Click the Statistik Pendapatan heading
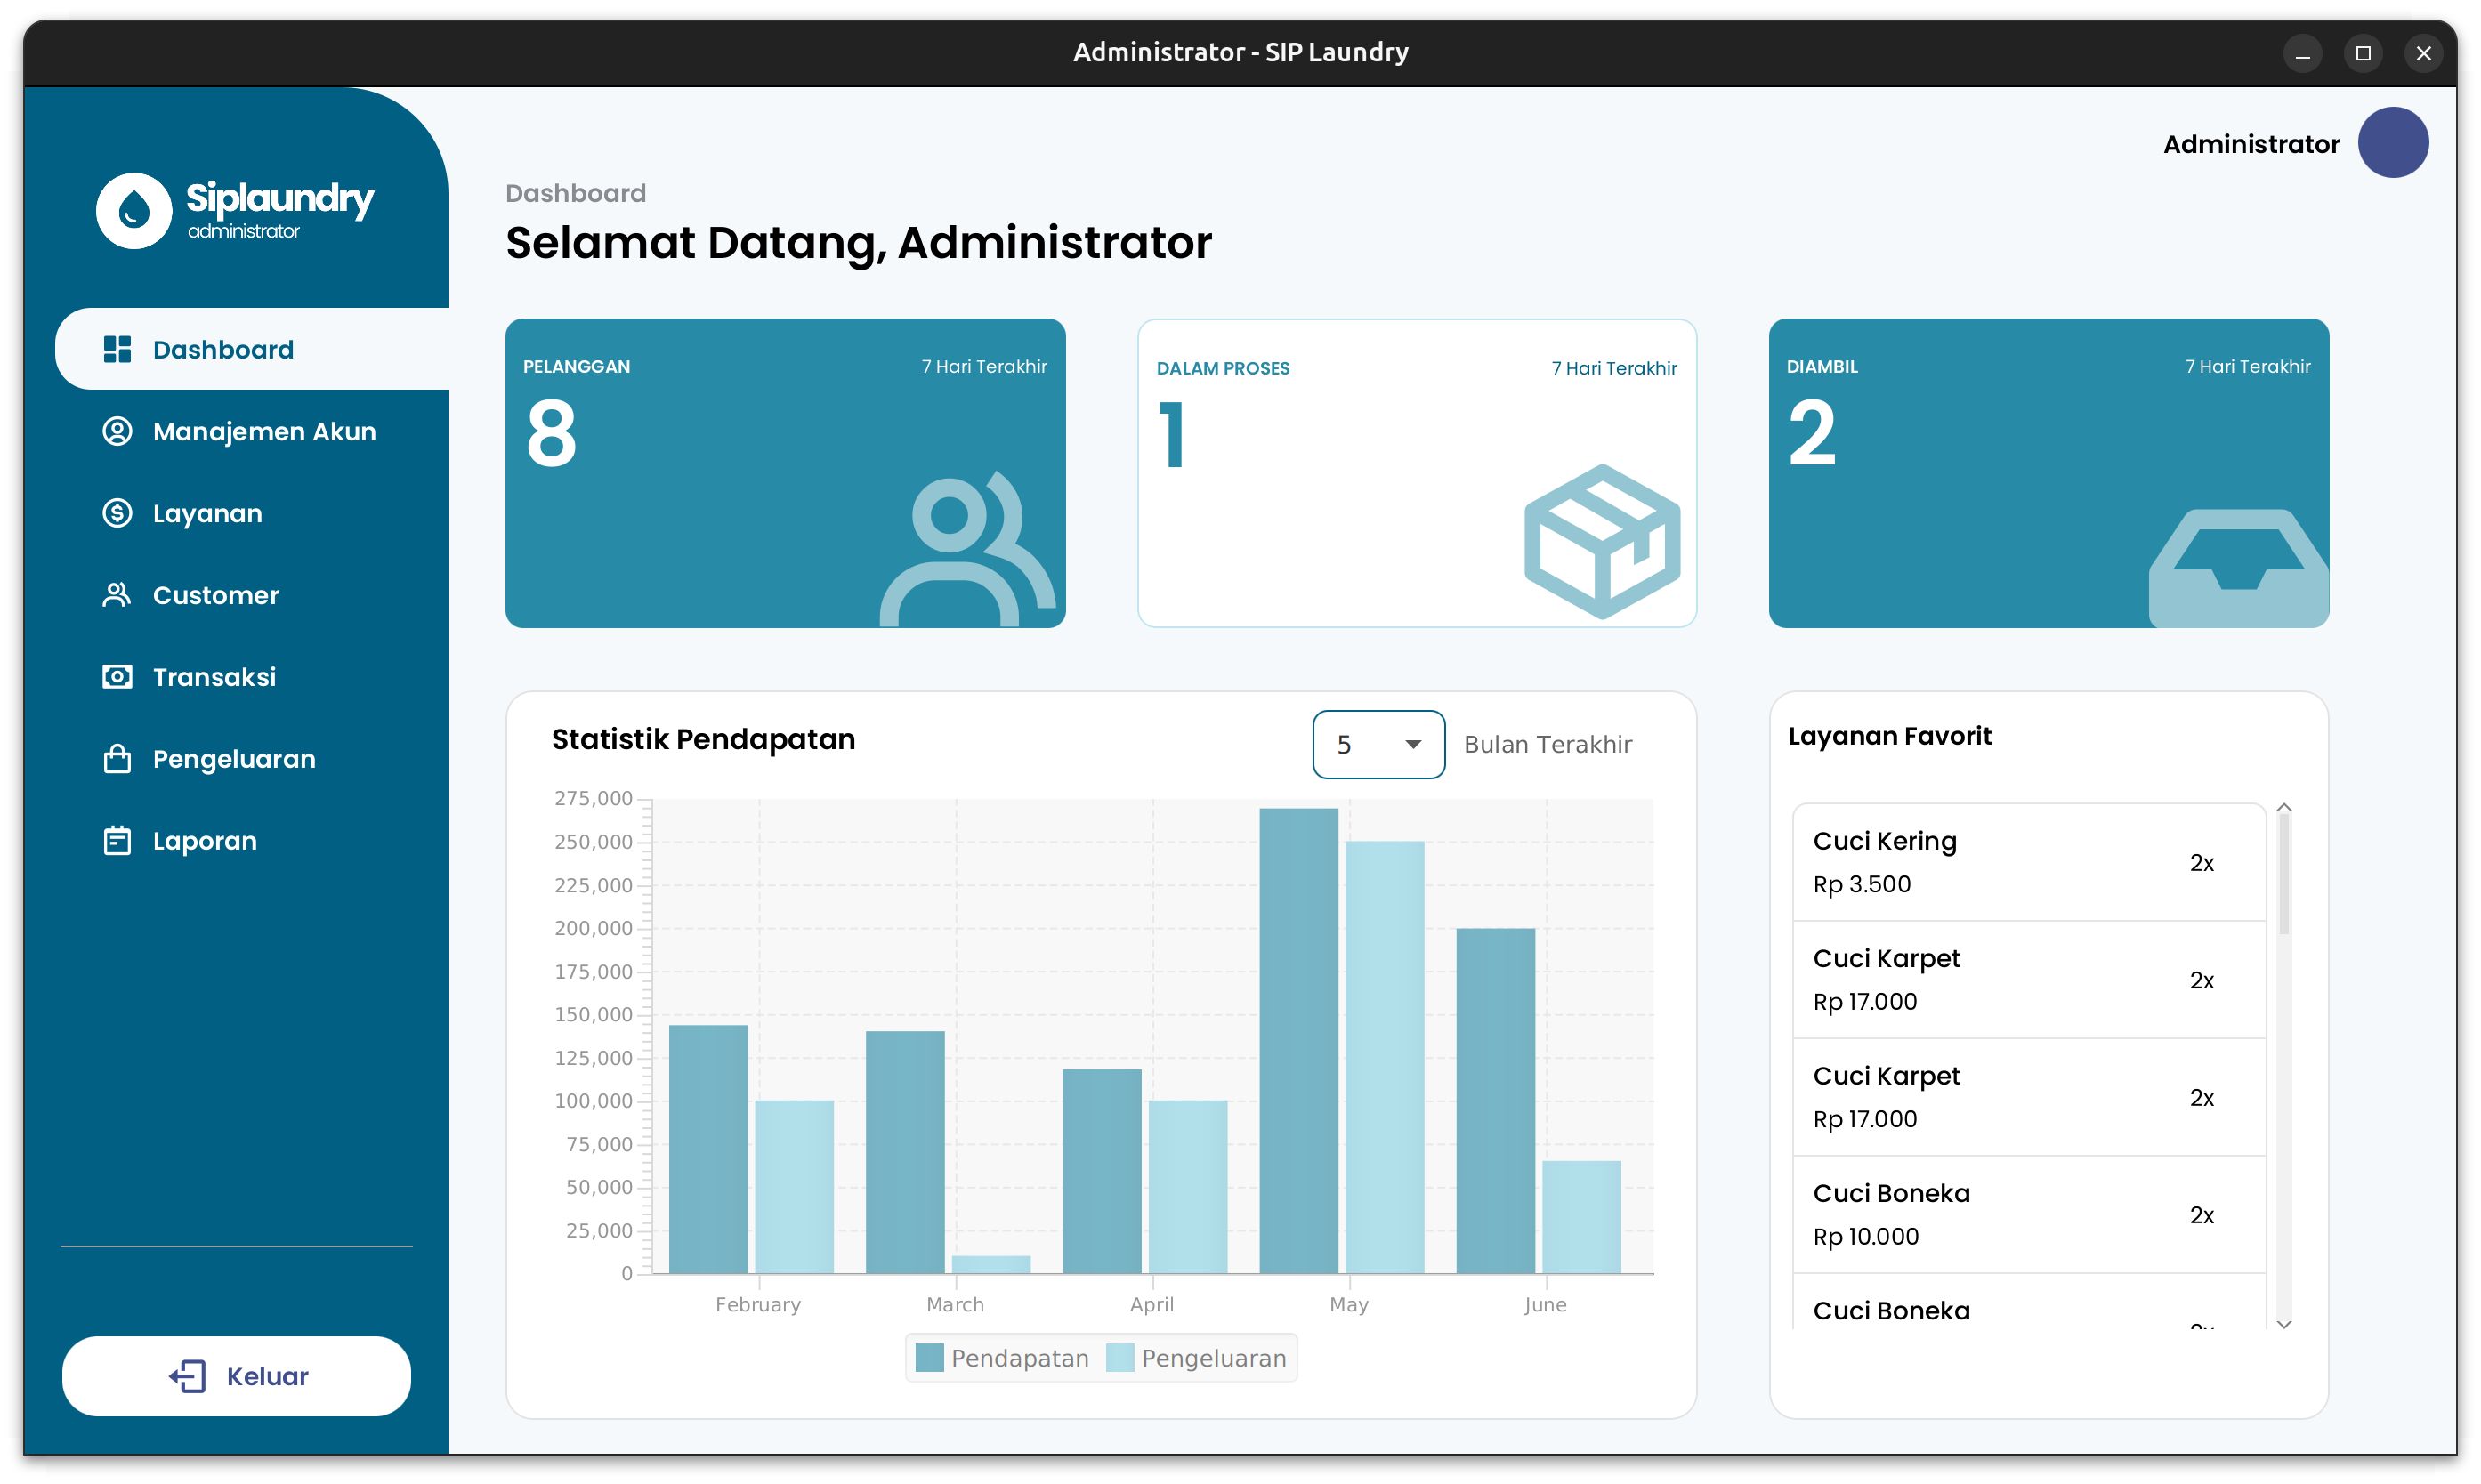2481x1484 pixels. pyautogui.click(x=703, y=739)
